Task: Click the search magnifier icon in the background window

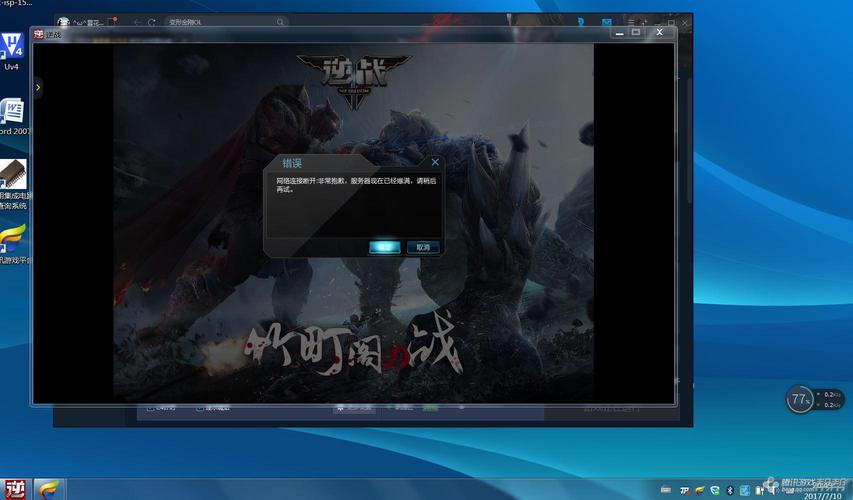Action: point(280,22)
